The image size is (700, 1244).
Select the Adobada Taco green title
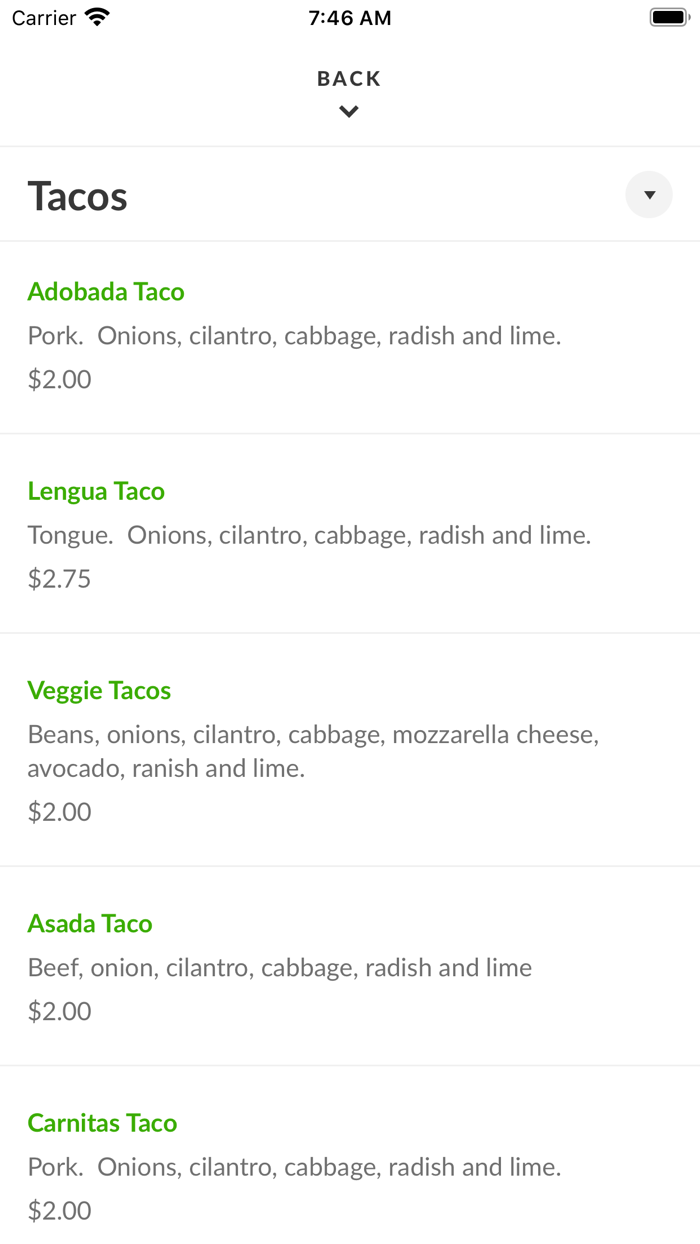105,291
